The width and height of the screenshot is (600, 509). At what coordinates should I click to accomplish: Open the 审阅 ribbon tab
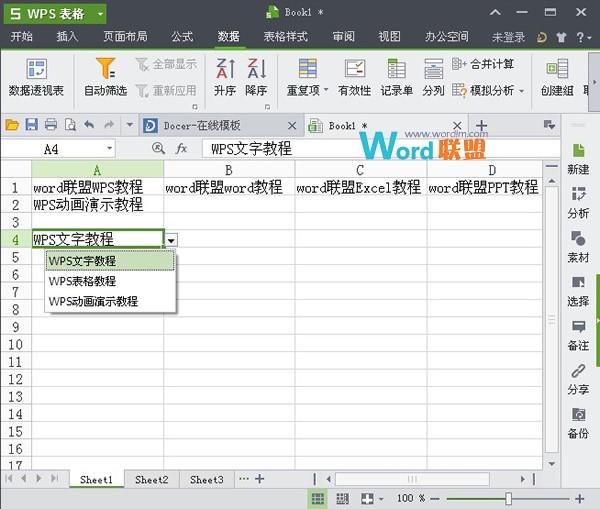pyautogui.click(x=343, y=37)
